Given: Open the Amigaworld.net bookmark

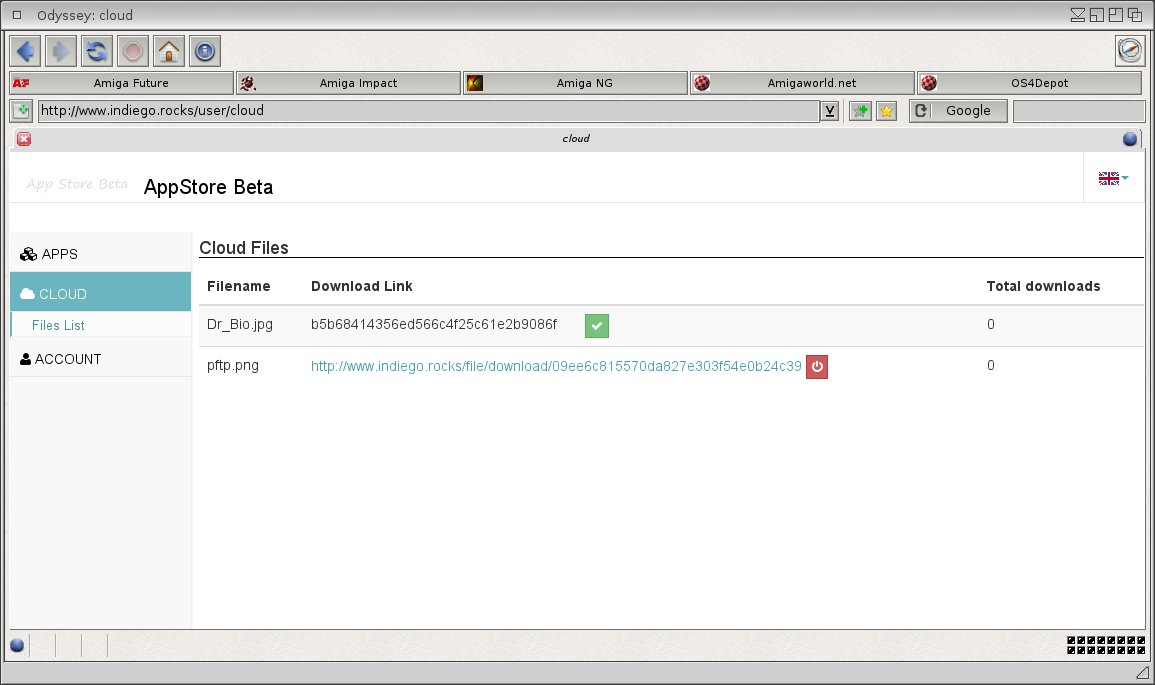Looking at the screenshot, I should [803, 83].
